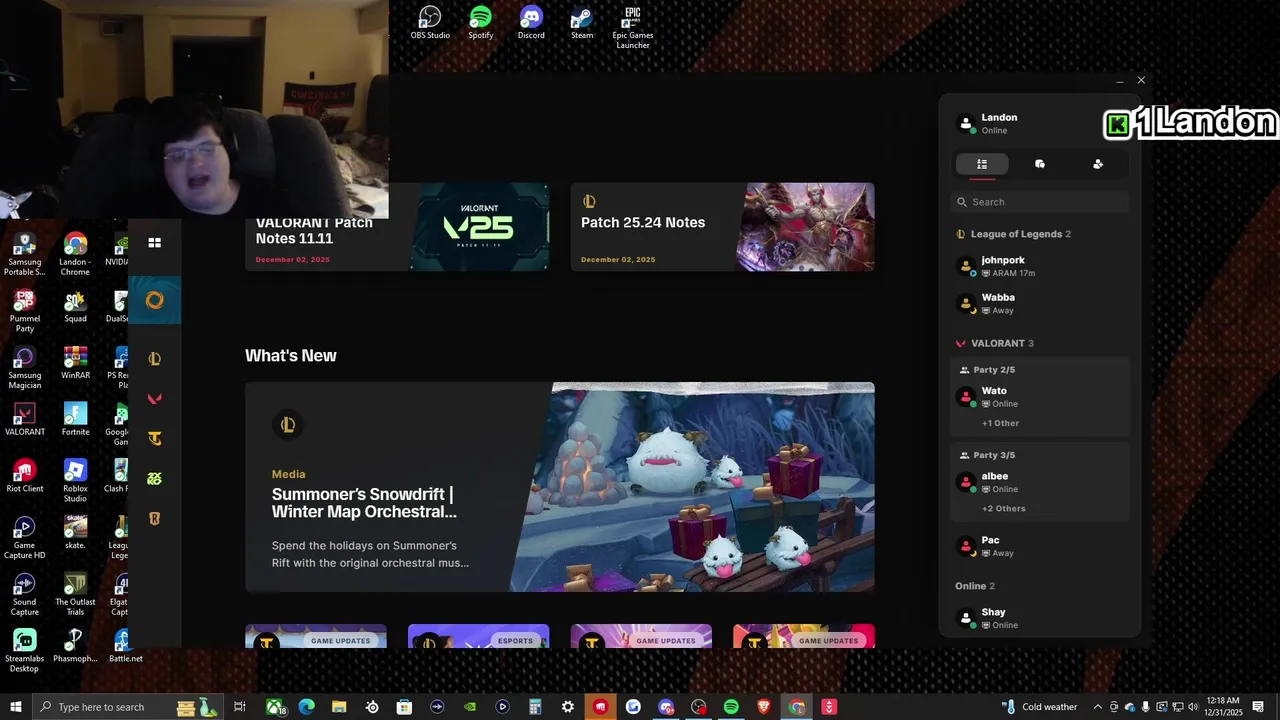Open the add friend tab

pyautogui.click(x=1098, y=164)
